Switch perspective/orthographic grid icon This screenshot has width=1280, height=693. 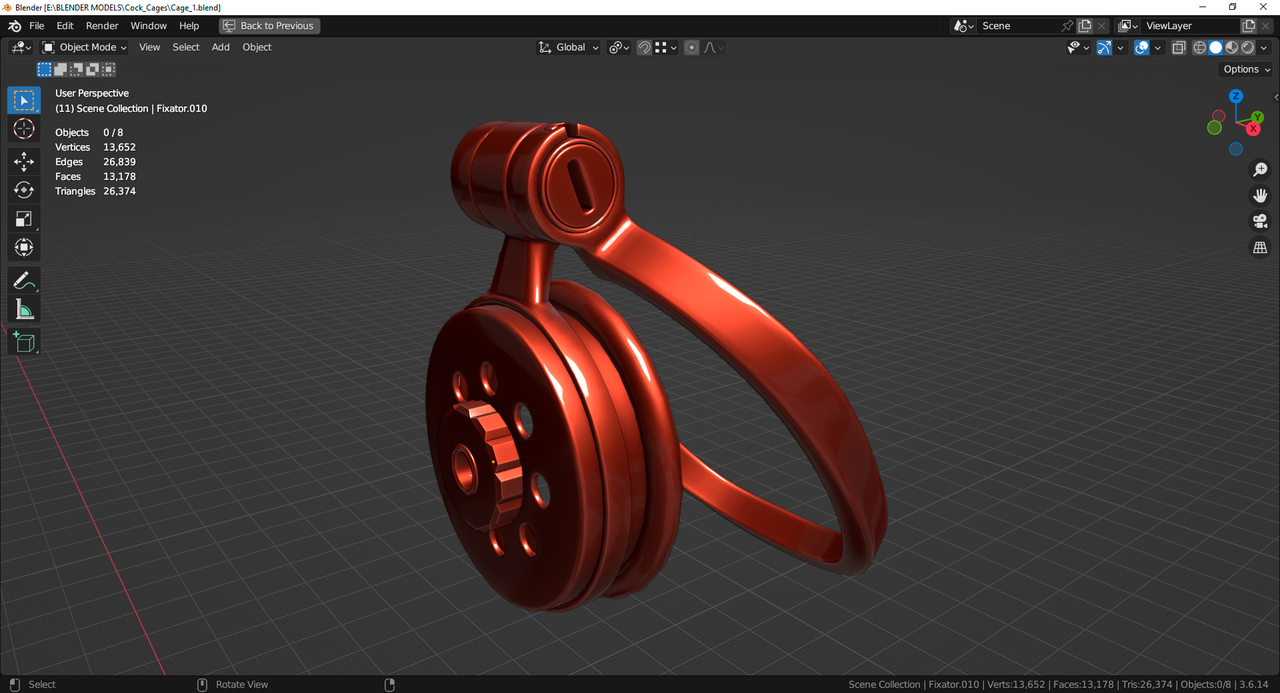coord(1260,247)
